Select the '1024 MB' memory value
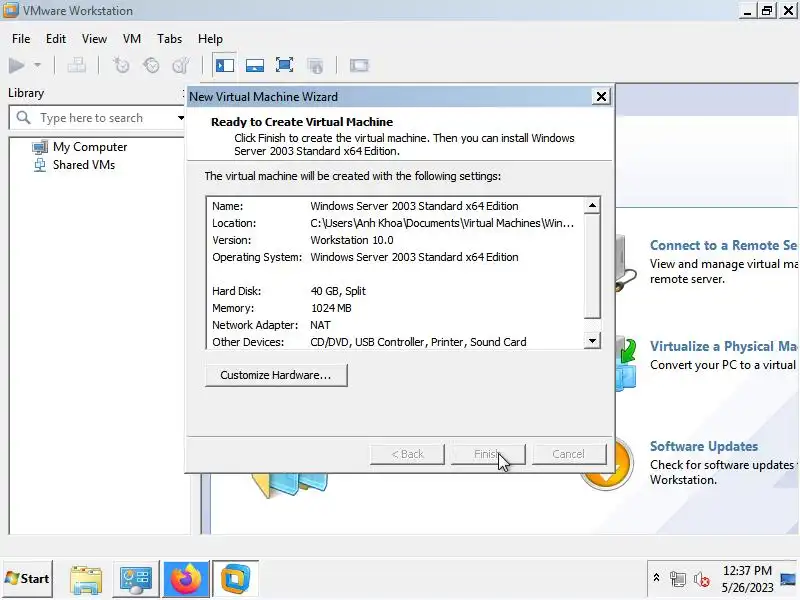This screenshot has height=600, width=800. (331, 308)
